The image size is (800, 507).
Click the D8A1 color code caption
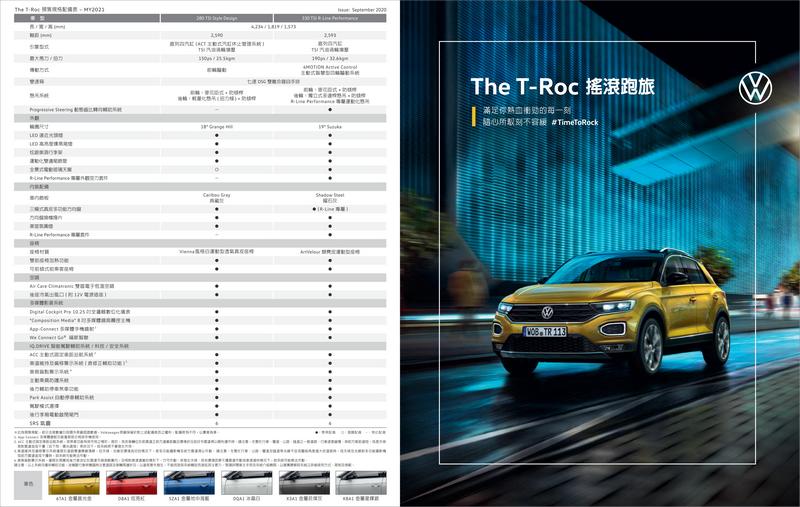(x=132, y=499)
